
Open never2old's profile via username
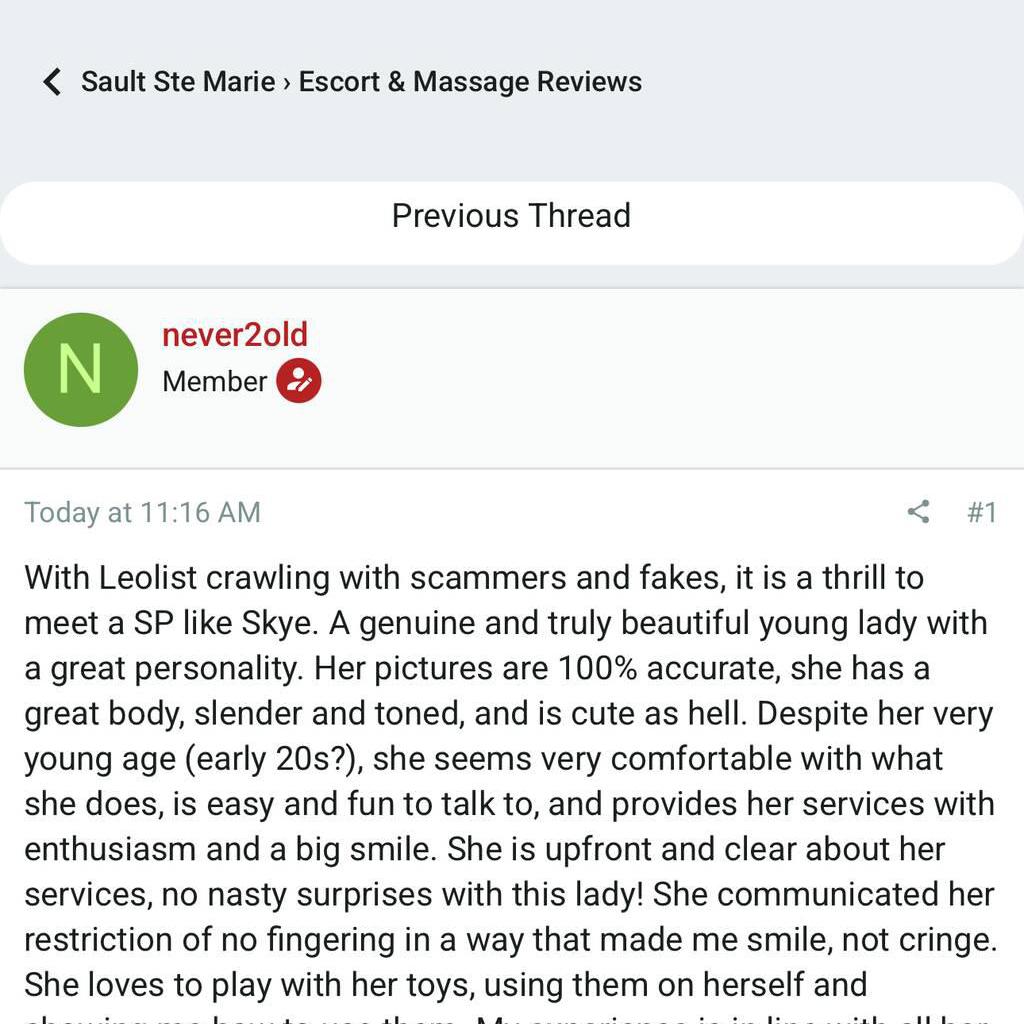(235, 335)
